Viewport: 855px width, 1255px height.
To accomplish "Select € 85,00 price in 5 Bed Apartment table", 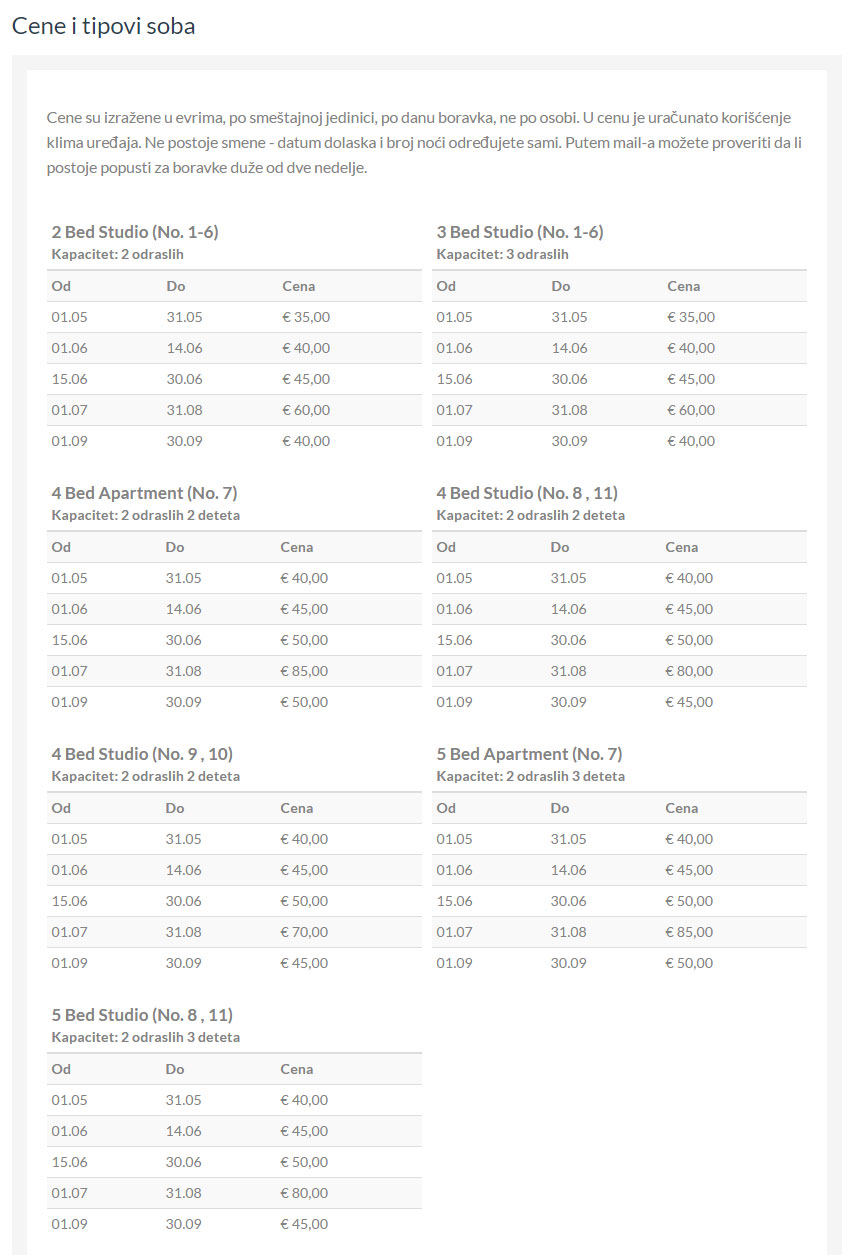I will 689,932.
